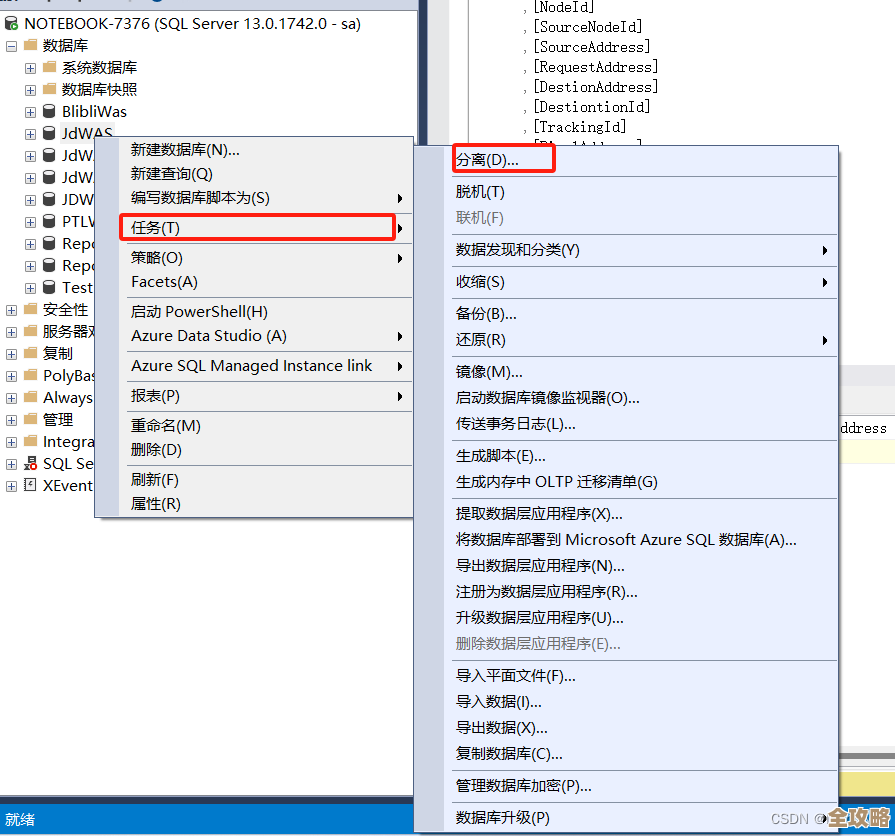
Task: Click the JdWAS database icon
Action: pyautogui.click(x=48, y=133)
